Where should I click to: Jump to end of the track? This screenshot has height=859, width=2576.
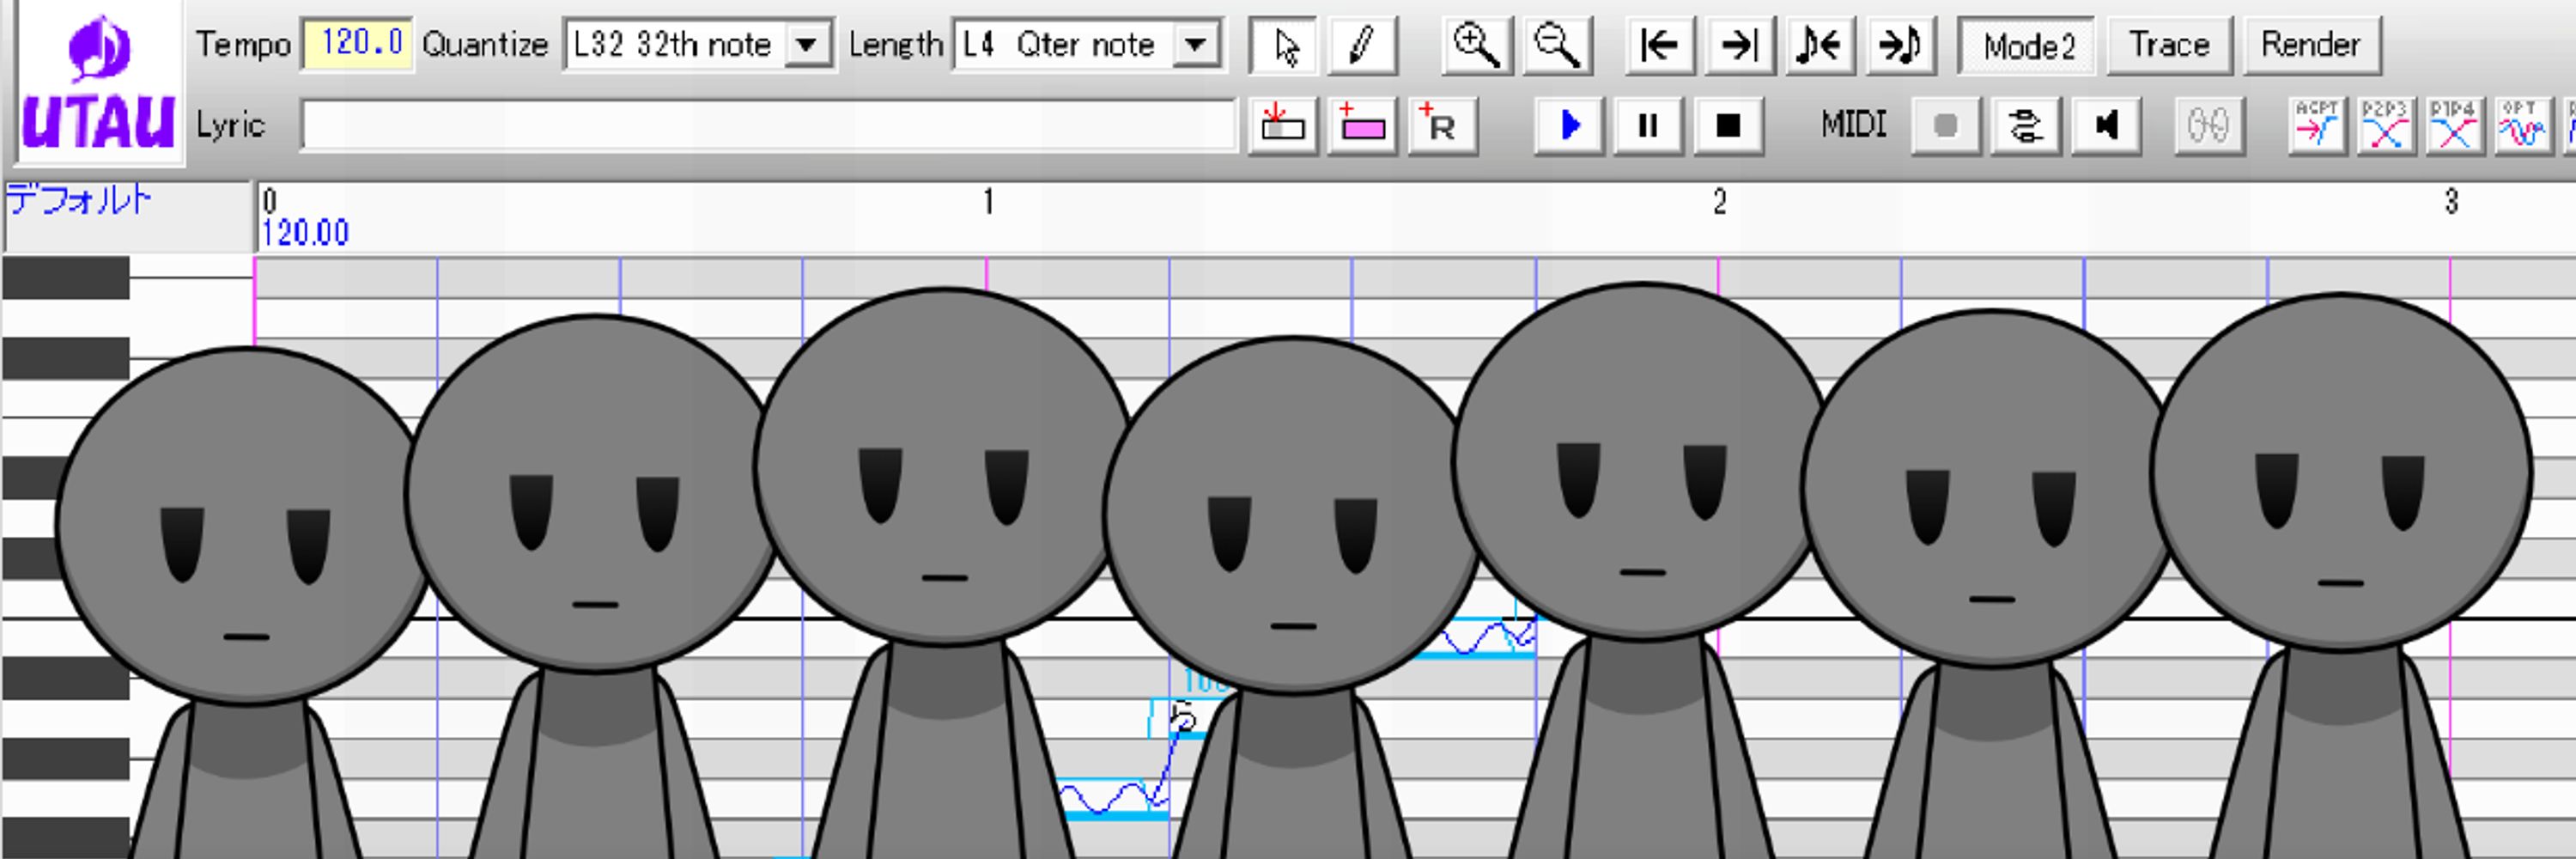click(1741, 45)
